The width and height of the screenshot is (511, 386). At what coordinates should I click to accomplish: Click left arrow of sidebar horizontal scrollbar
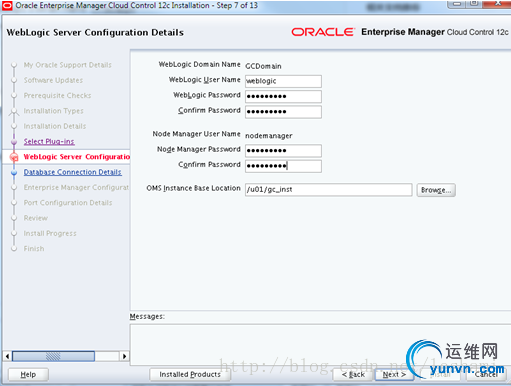(x=7, y=356)
